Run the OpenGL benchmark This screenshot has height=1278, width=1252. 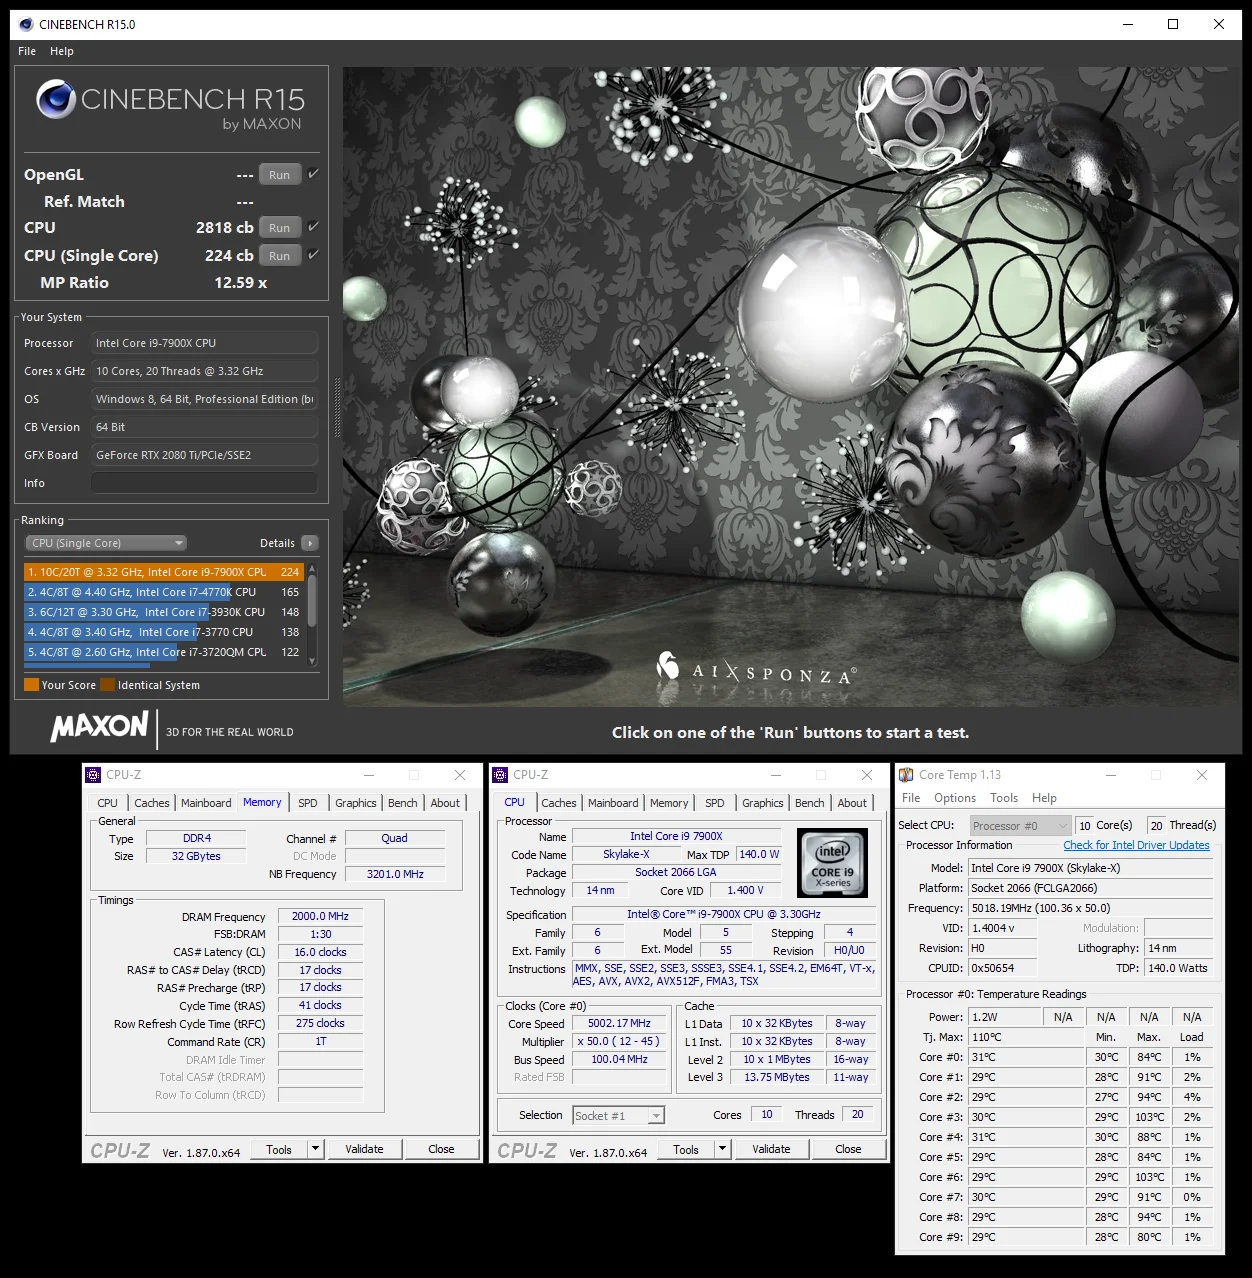[x=280, y=174]
